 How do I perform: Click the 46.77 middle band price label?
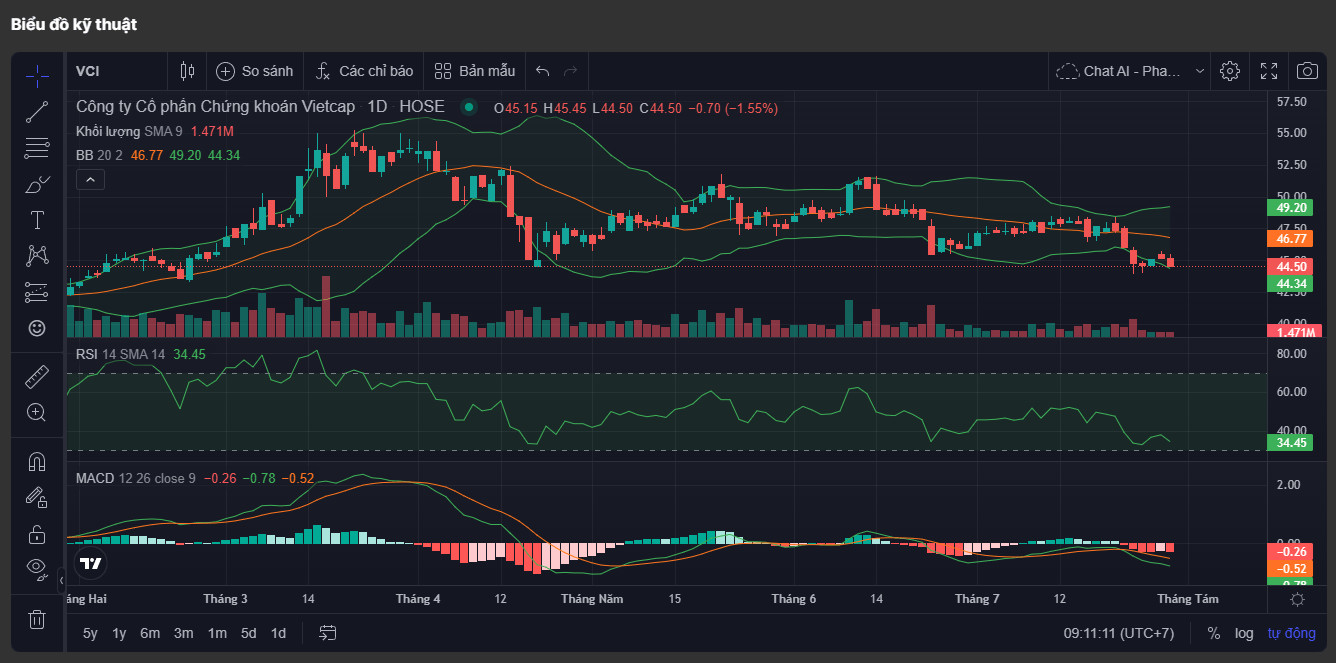click(x=1291, y=238)
